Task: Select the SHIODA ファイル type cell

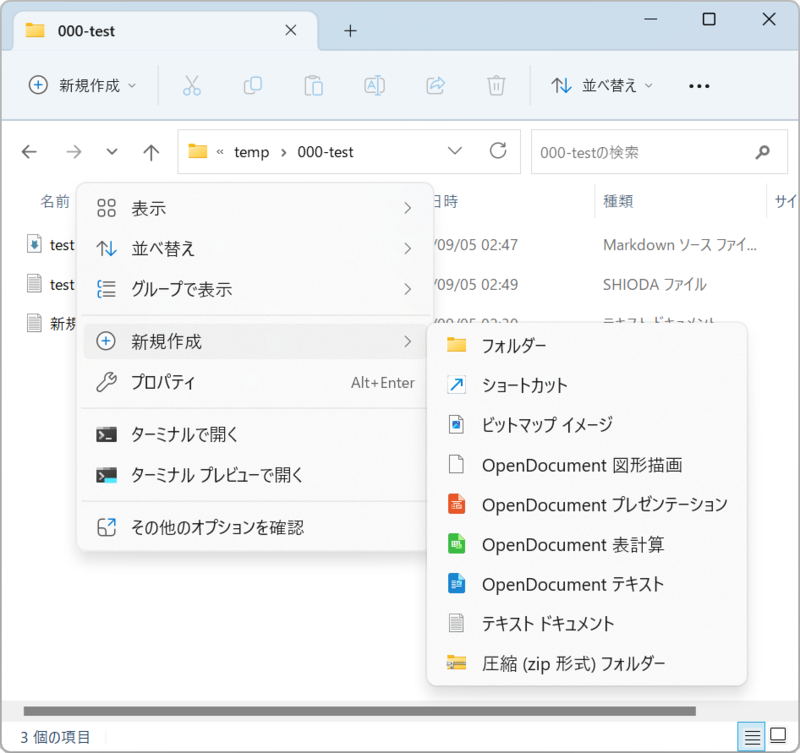Action: coord(655,284)
